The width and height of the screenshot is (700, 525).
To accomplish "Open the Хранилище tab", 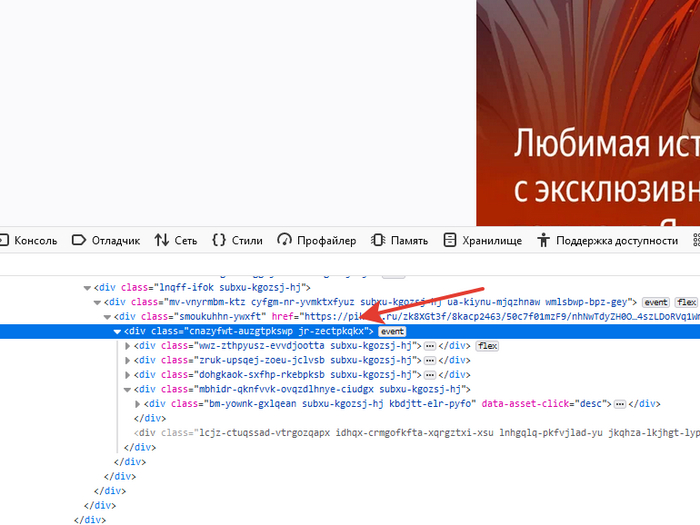I will click(482, 241).
